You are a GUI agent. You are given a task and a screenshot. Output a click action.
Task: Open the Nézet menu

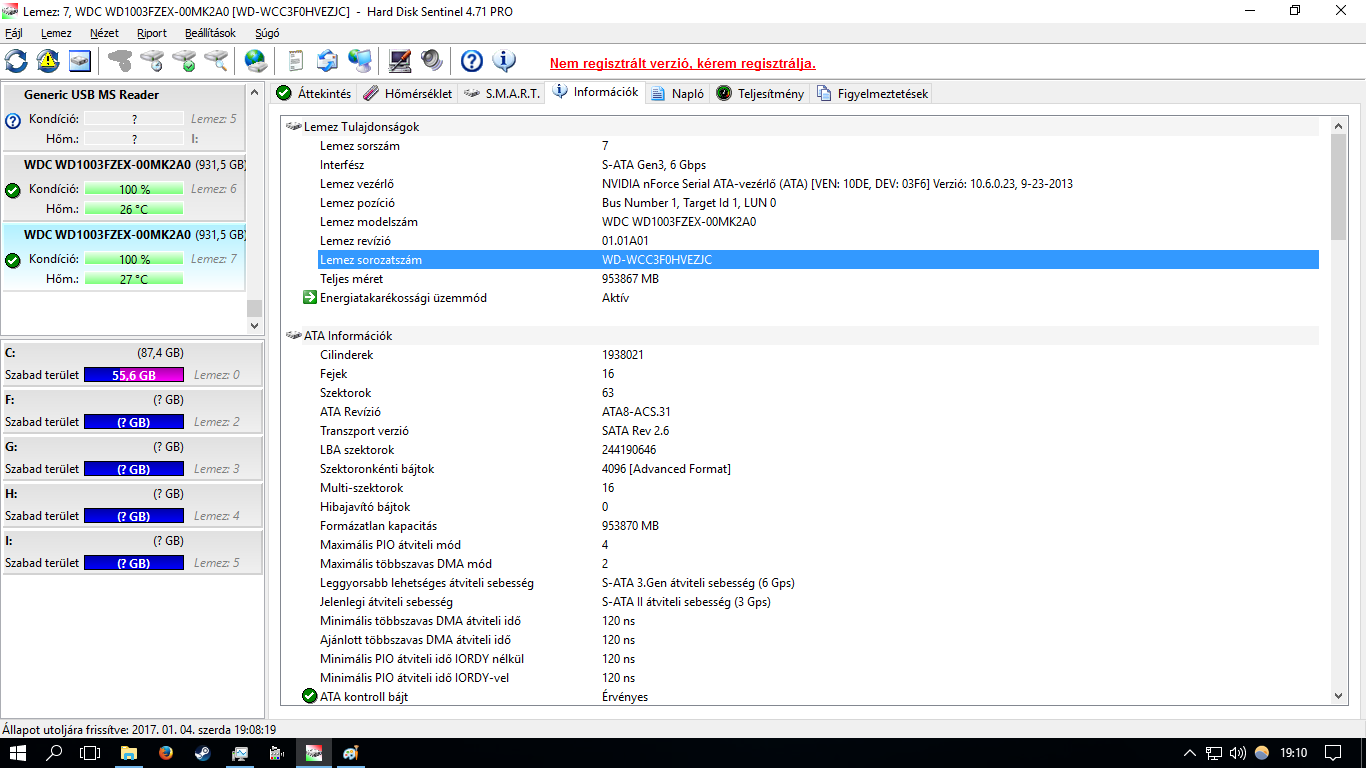pos(104,33)
